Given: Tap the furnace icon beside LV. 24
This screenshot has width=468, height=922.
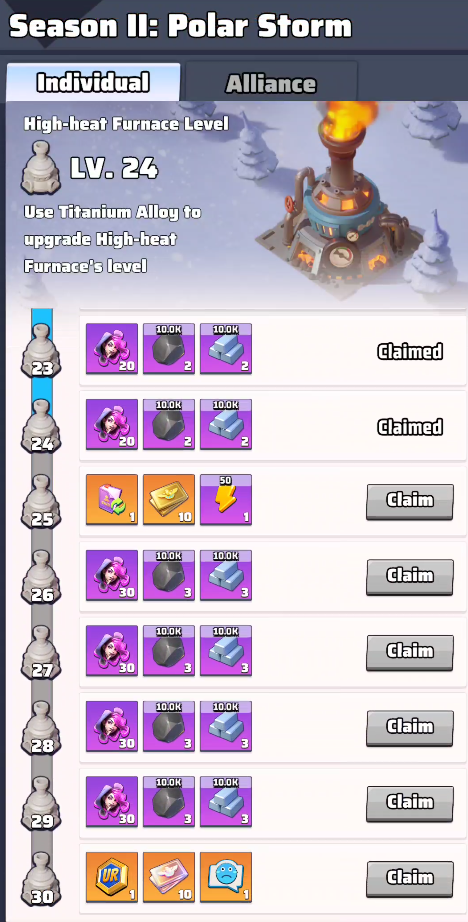Looking at the screenshot, I should pyautogui.click(x=41, y=168).
